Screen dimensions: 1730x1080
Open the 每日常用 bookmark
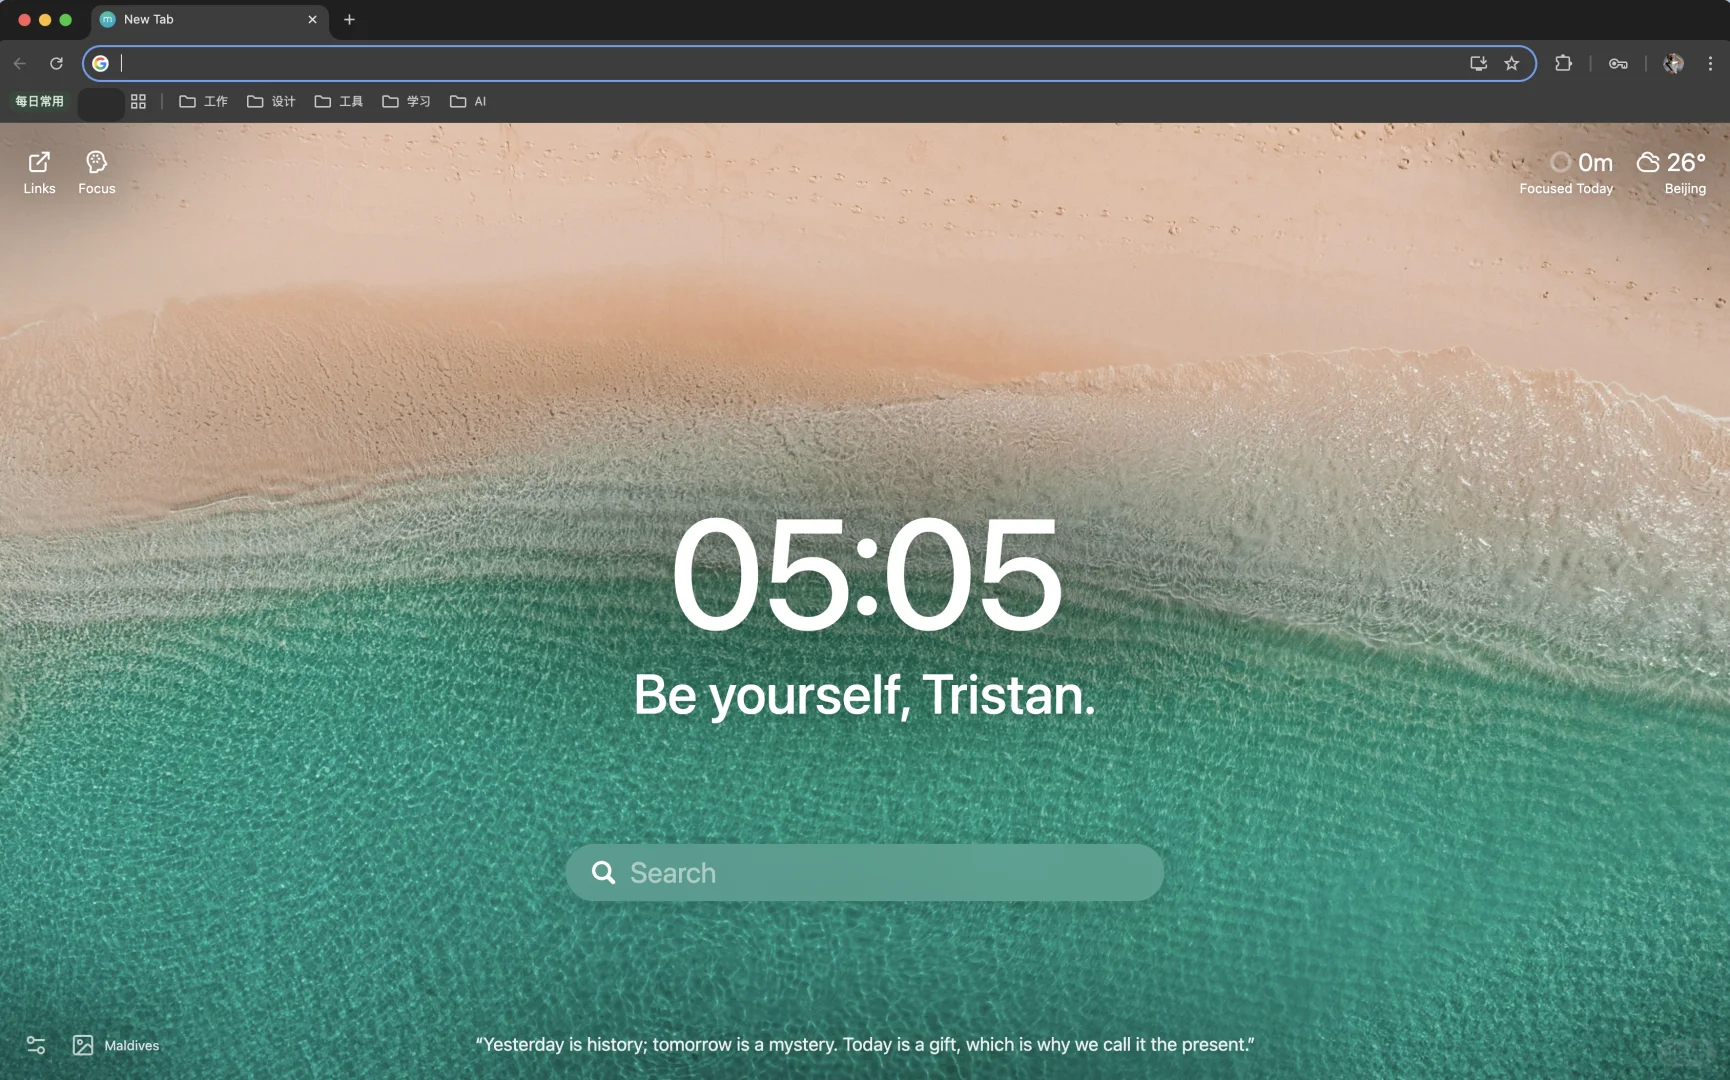pyautogui.click(x=39, y=101)
